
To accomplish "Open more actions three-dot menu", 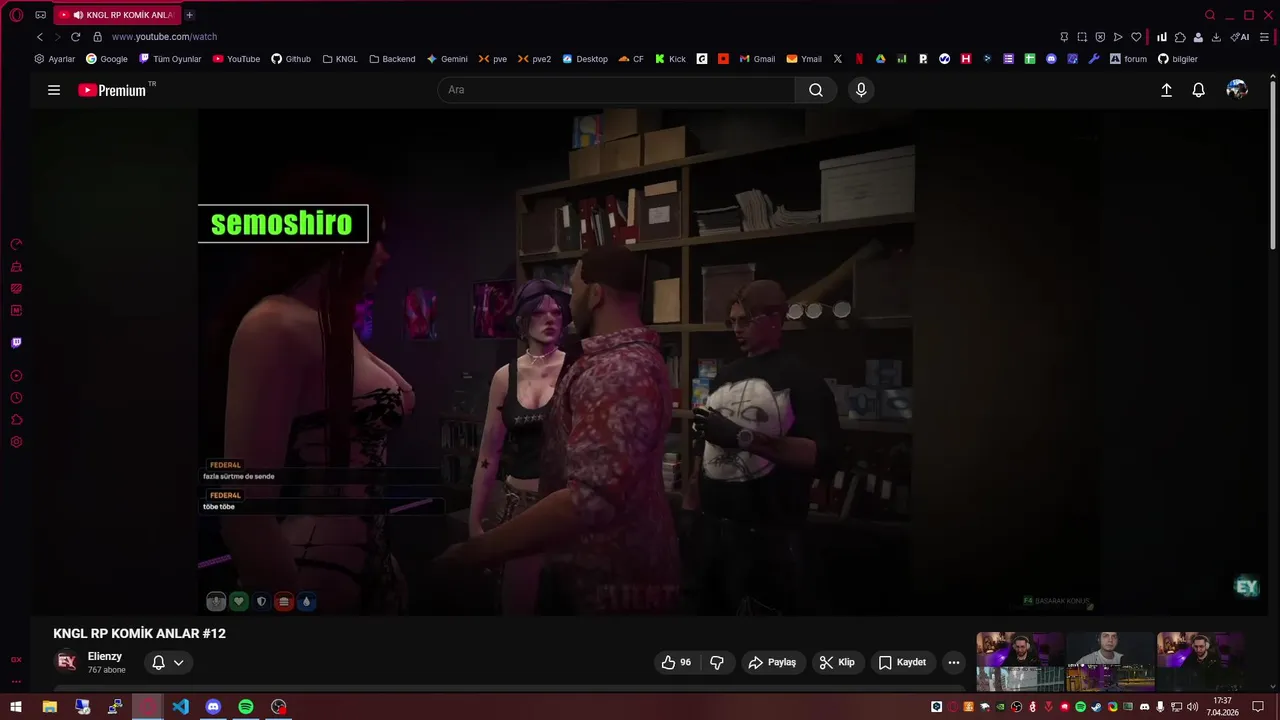I will [x=954, y=662].
